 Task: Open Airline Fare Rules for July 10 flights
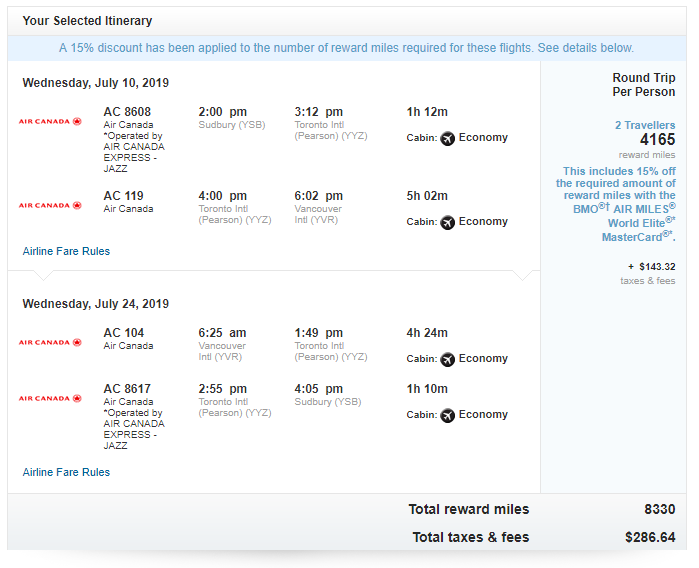(x=66, y=251)
